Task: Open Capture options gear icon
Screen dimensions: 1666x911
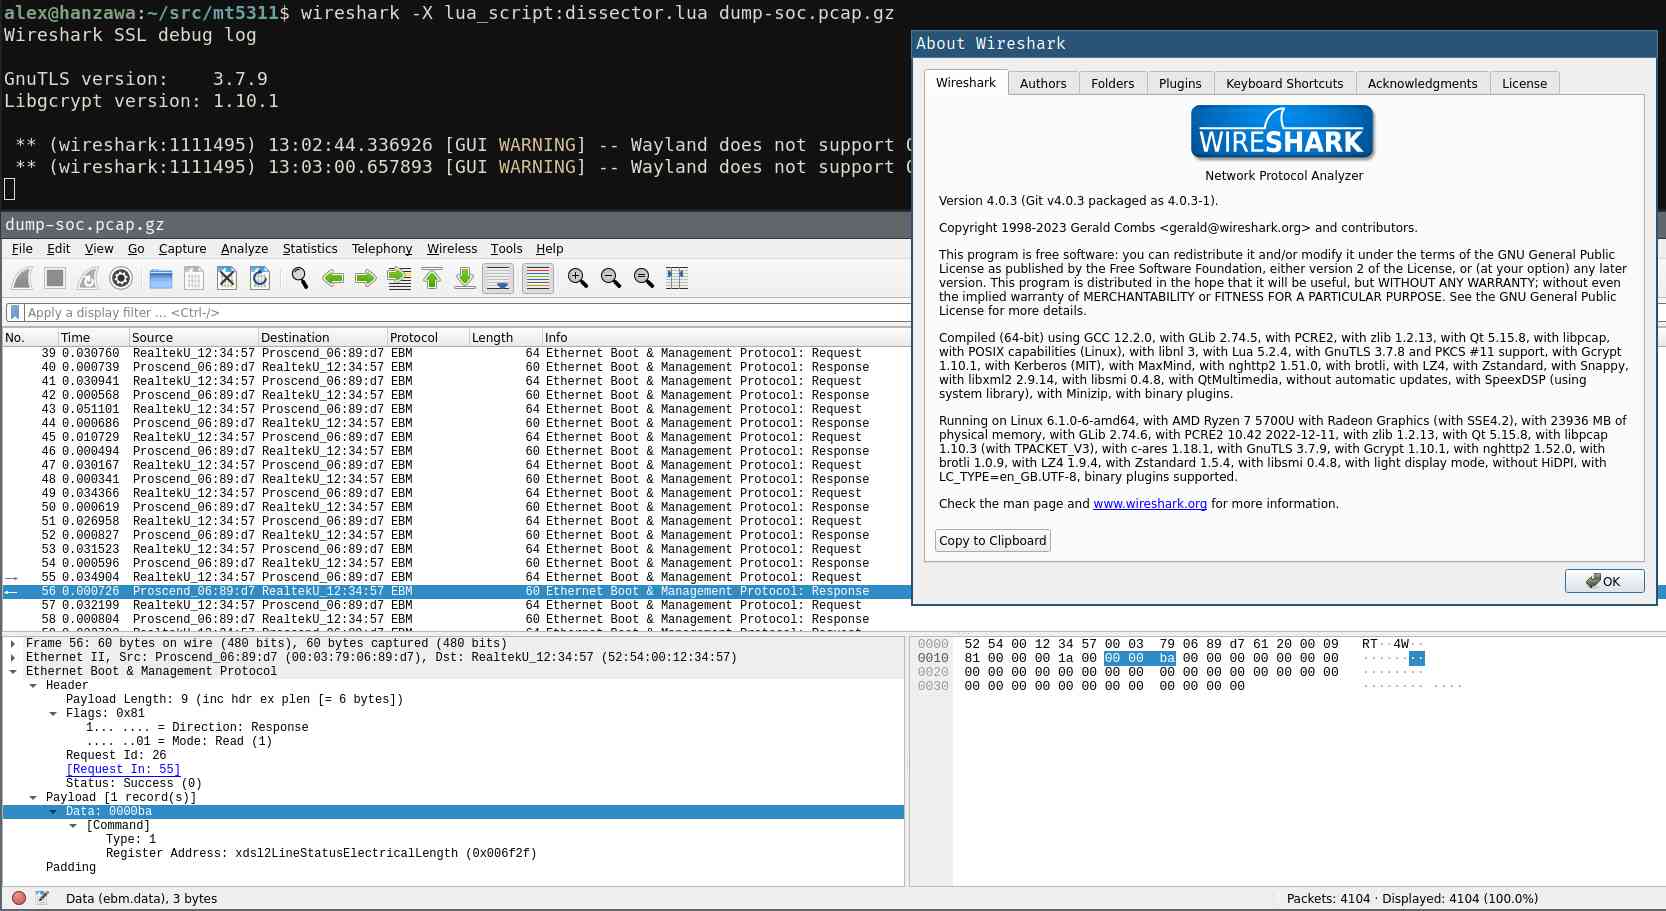Action: (121, 278)
